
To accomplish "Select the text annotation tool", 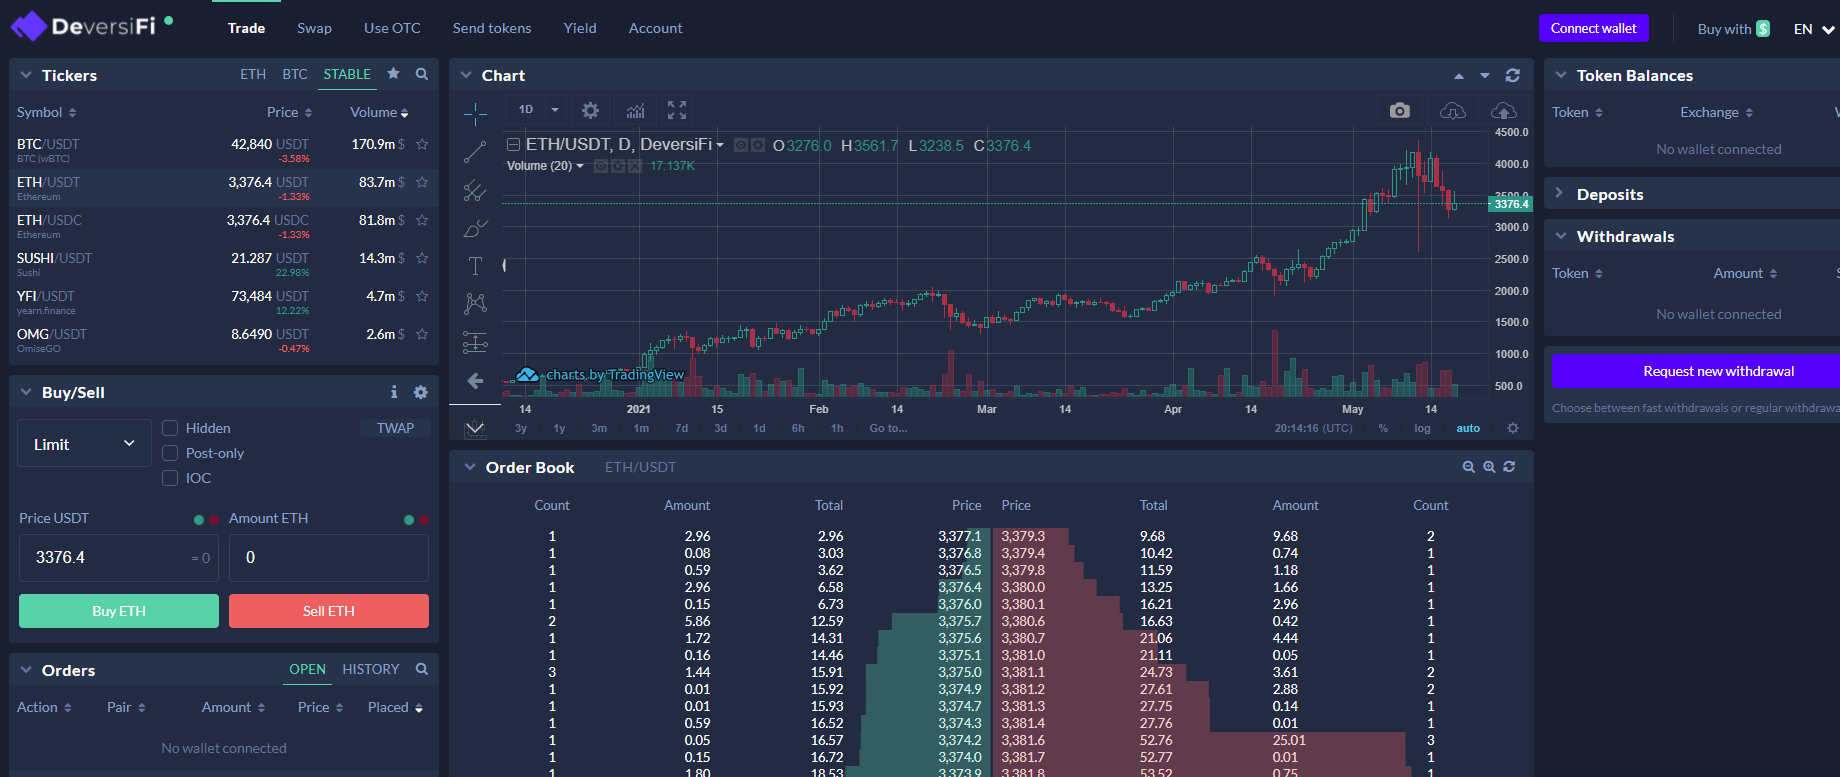I will (x=475, y=266).
